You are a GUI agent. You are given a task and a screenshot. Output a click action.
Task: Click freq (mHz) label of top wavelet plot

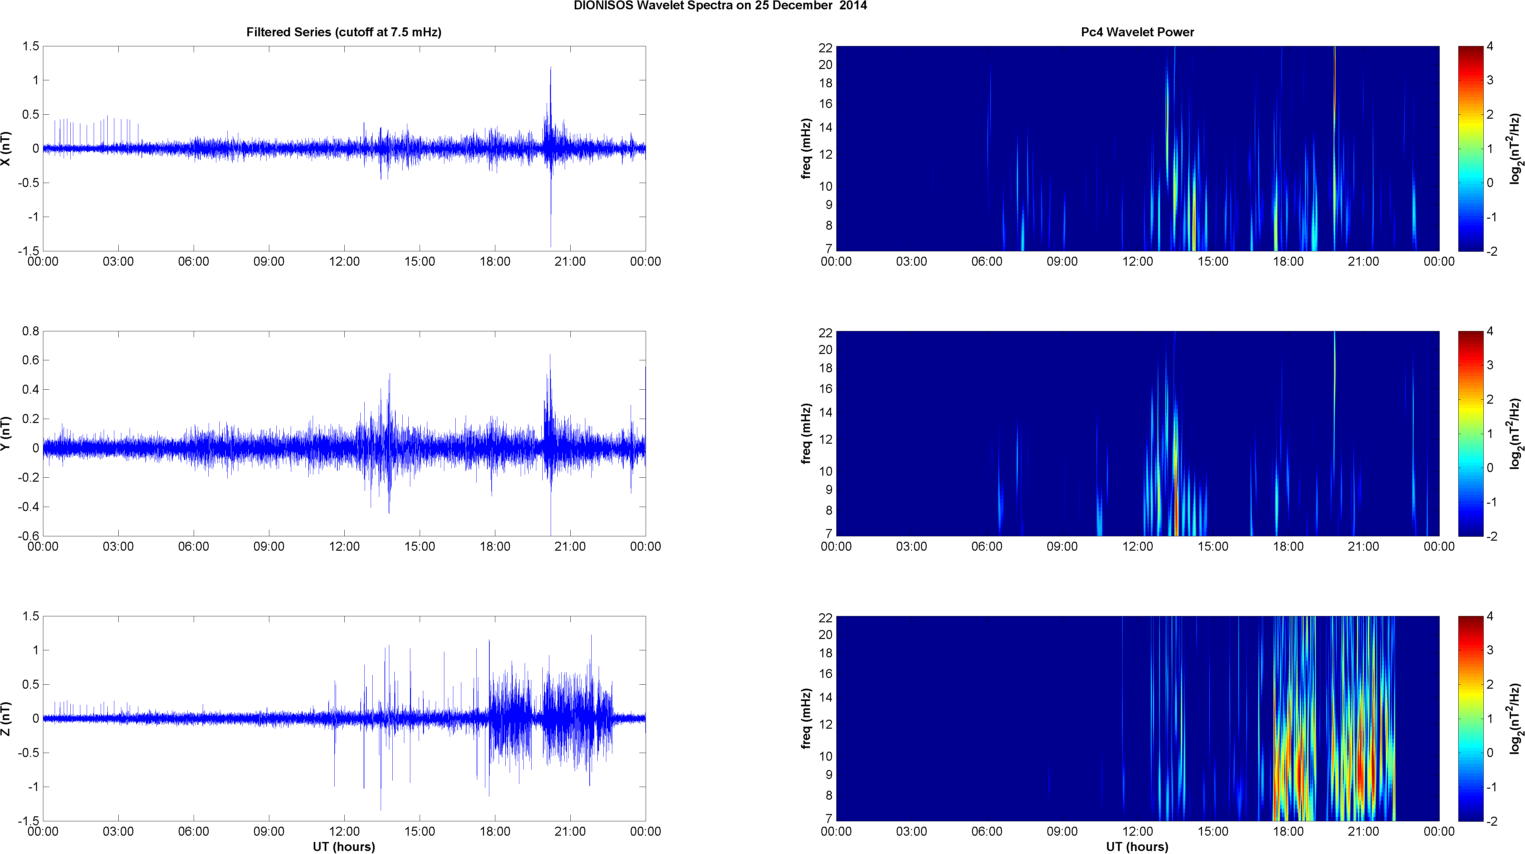click(806, 148)
